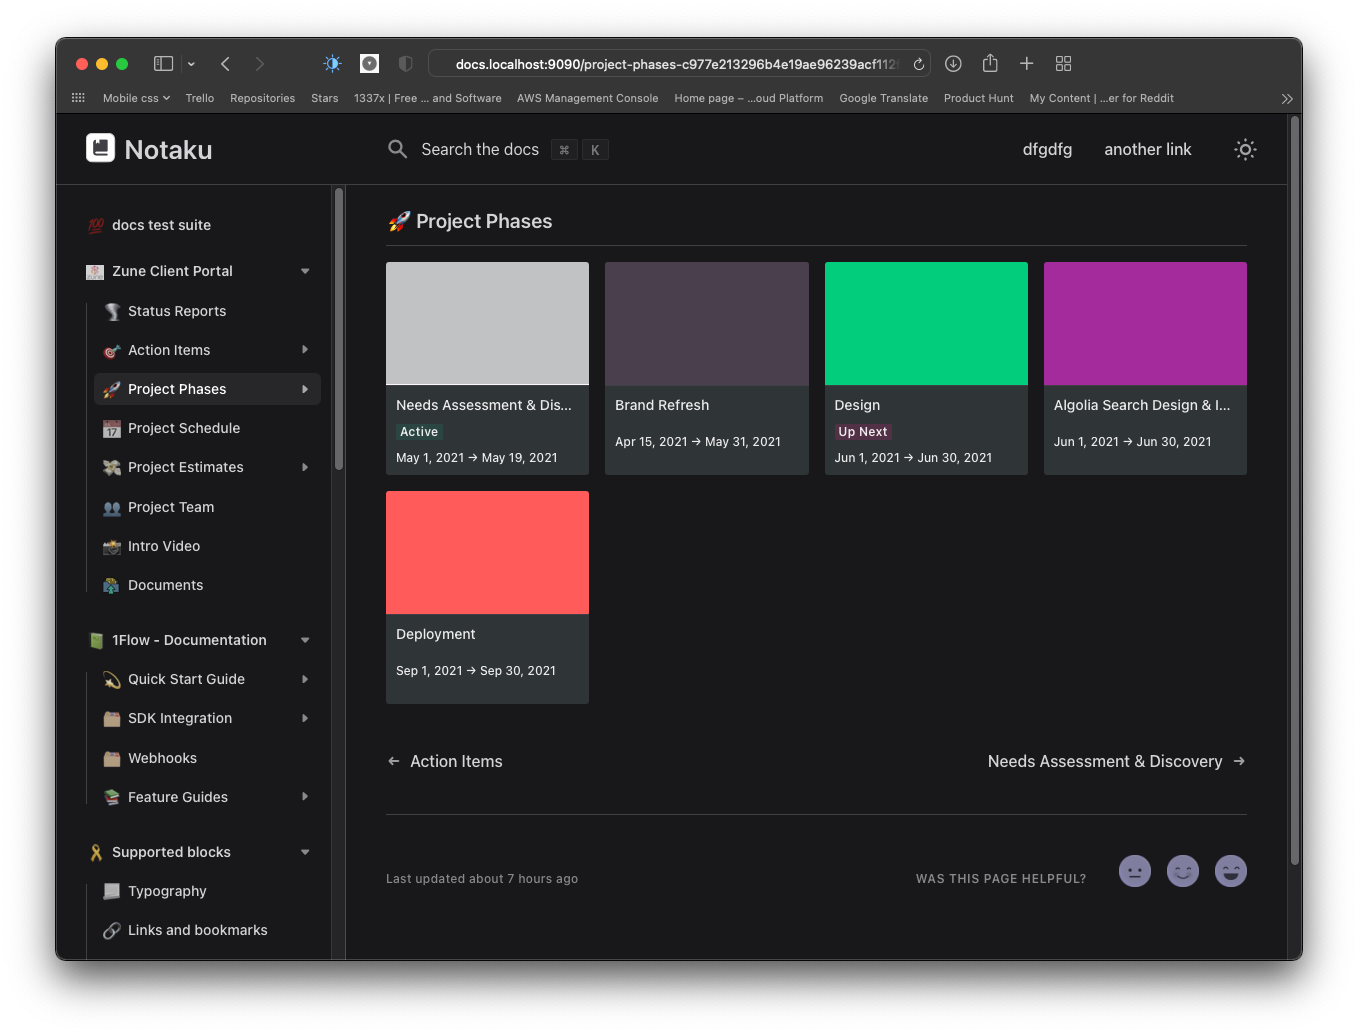The image size is (1358, 1034).
Task: Click the search magnifier icon
Action: pyautogui.click(x=397, y=149)
